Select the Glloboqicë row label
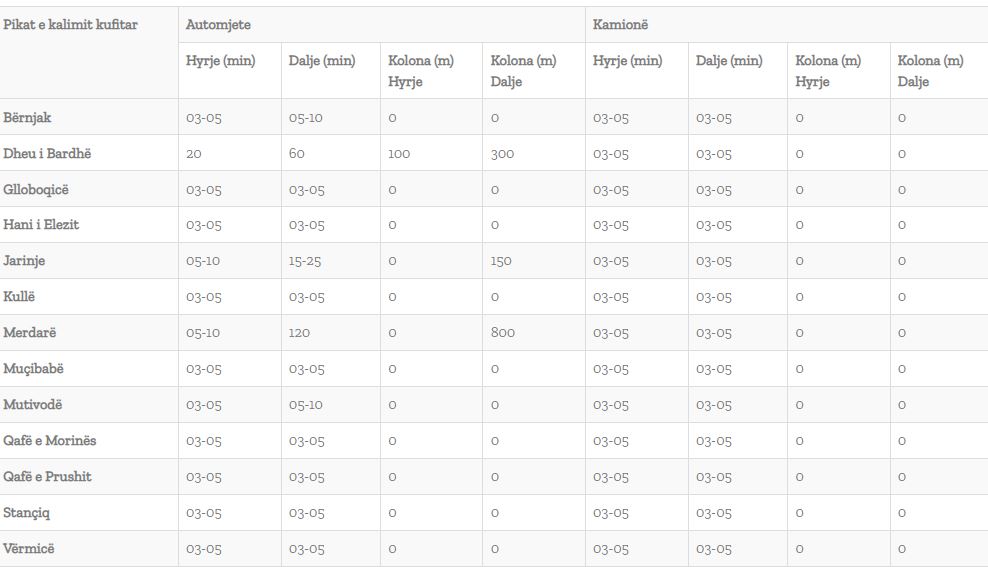Image resolution: width=988 pixels, height=567 pixels. (36, 190)
